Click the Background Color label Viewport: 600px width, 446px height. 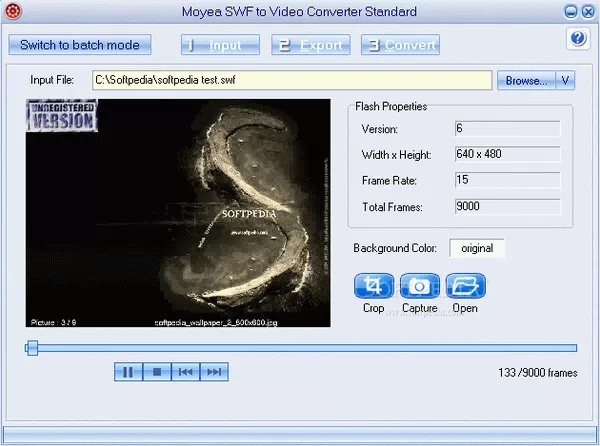(395, 248)
